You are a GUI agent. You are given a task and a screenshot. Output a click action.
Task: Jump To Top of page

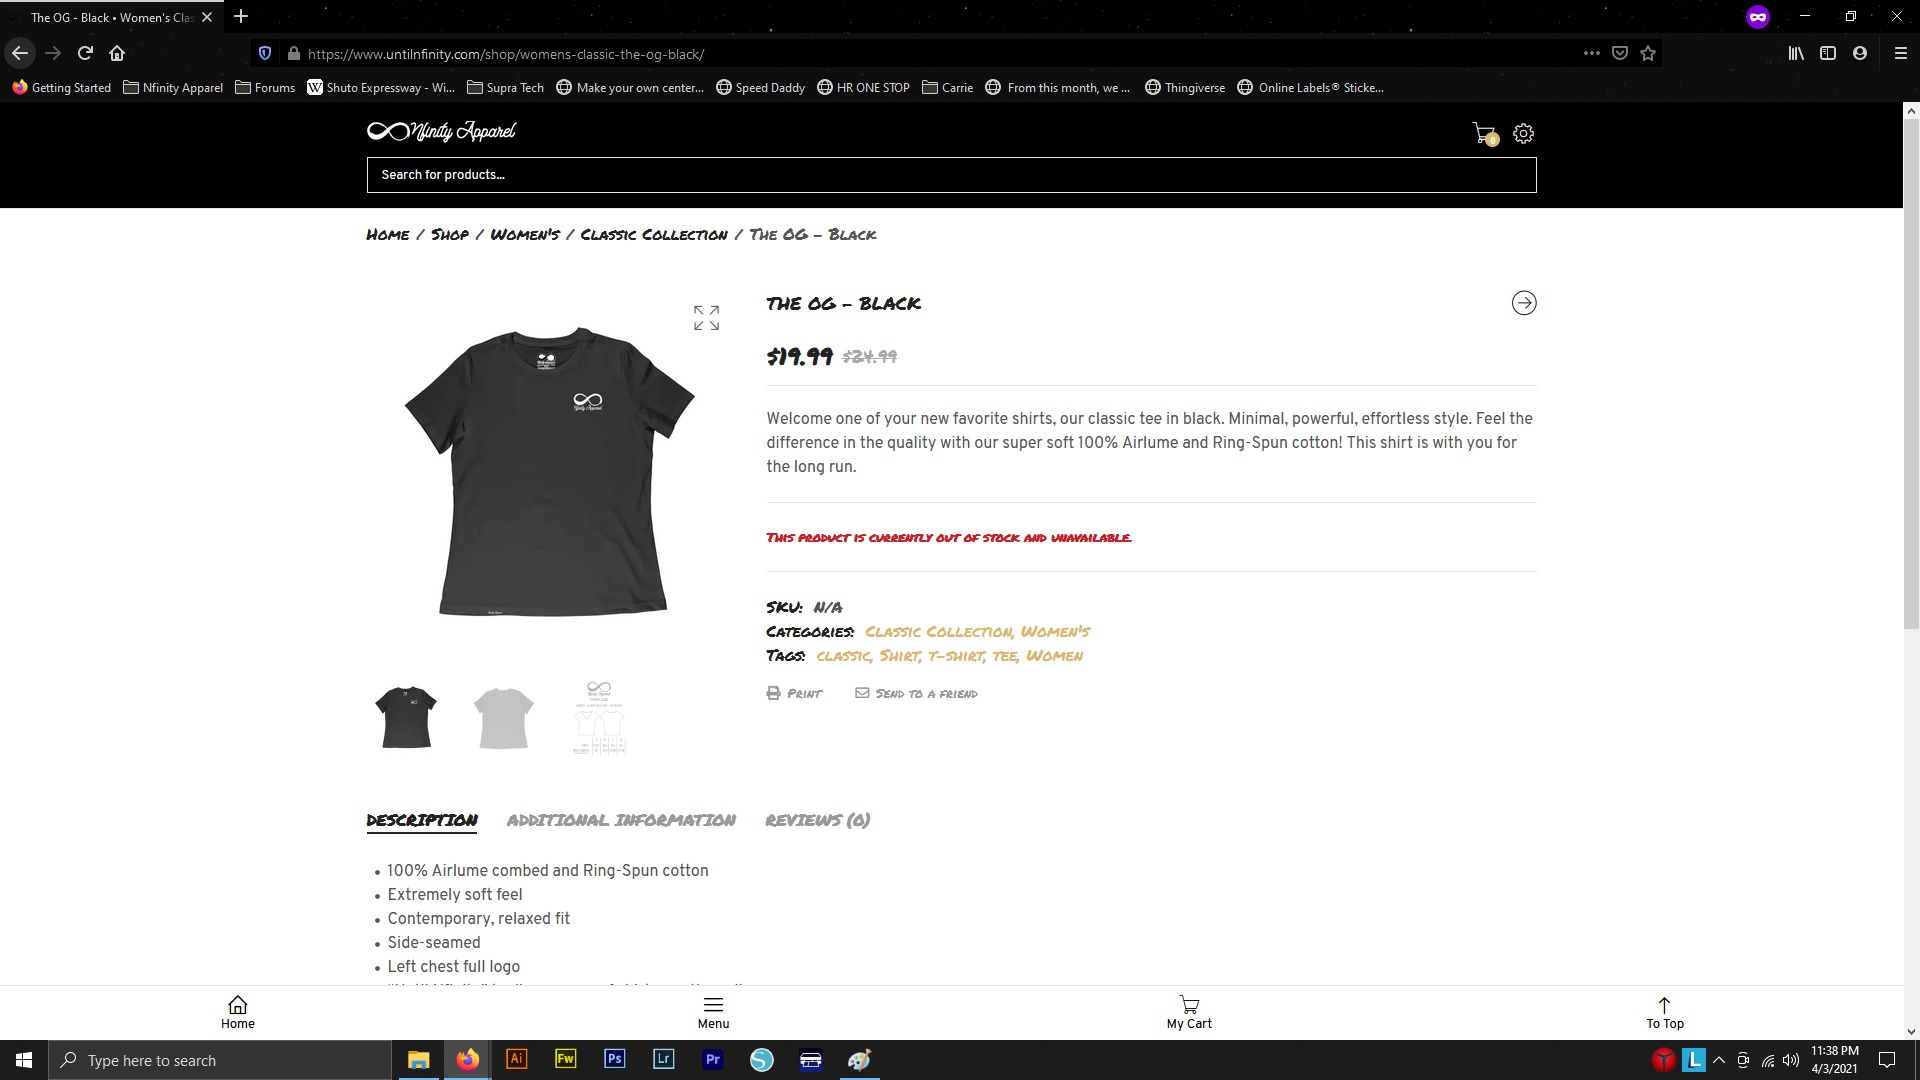click(1665, 1012)
